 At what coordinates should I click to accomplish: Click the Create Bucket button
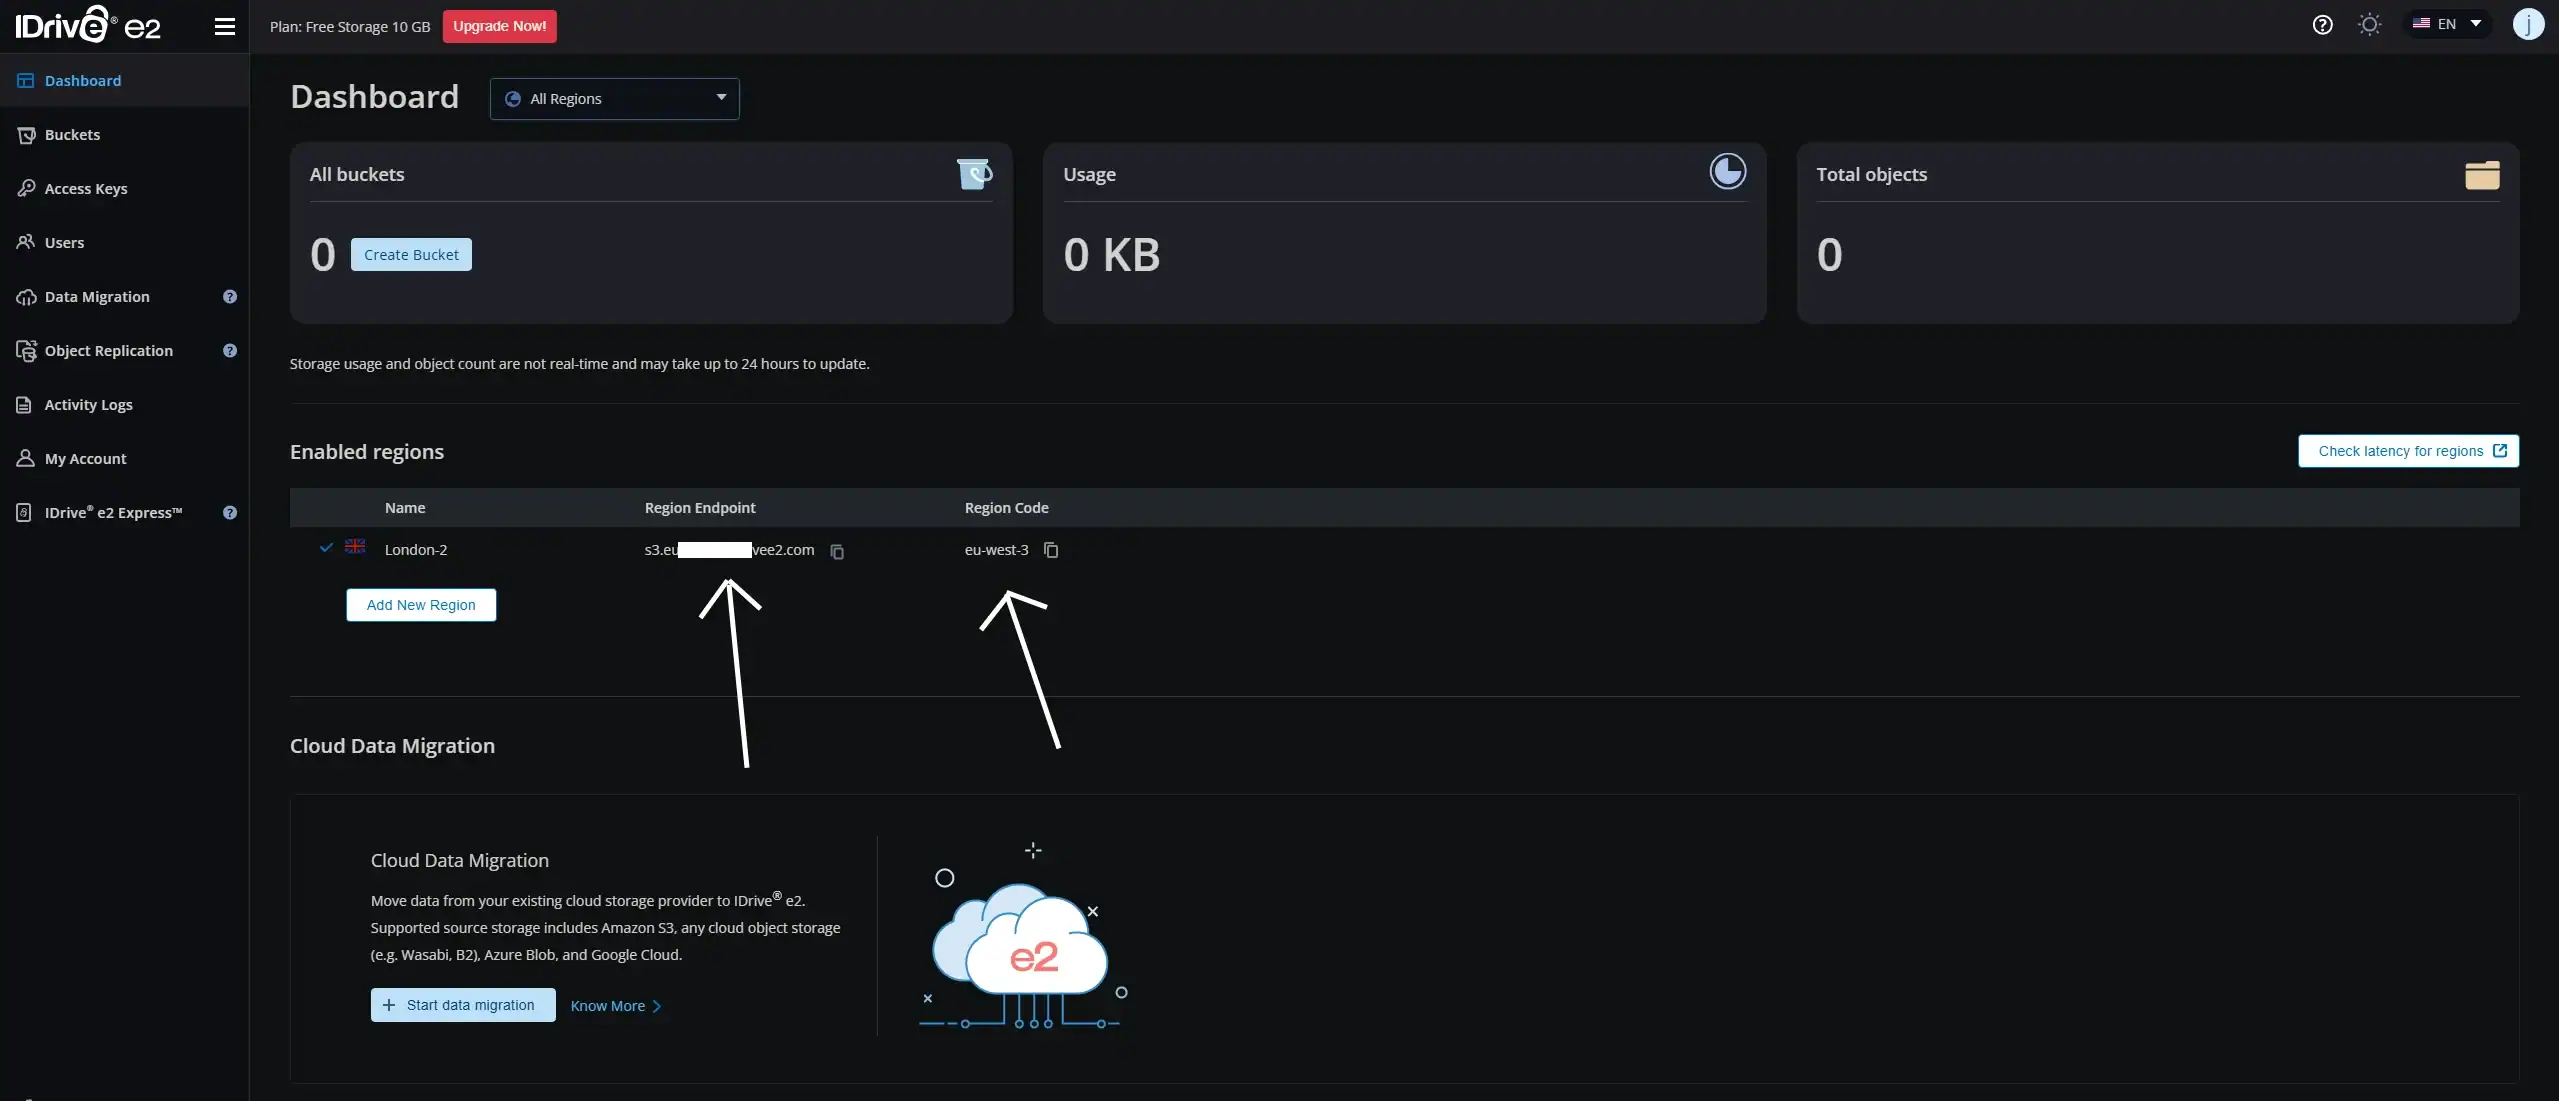point(411,255)
